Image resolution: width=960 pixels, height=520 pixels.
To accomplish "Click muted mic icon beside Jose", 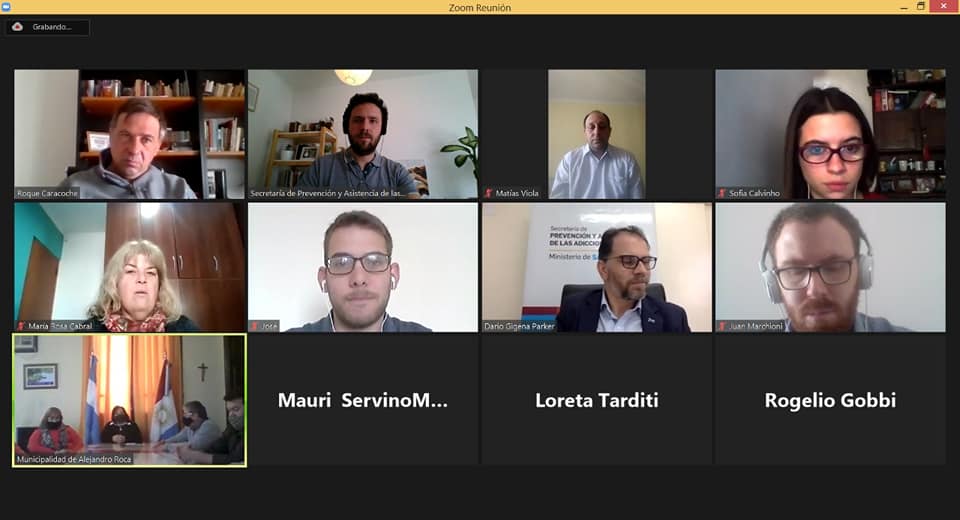I will click(x=255, y=326).
